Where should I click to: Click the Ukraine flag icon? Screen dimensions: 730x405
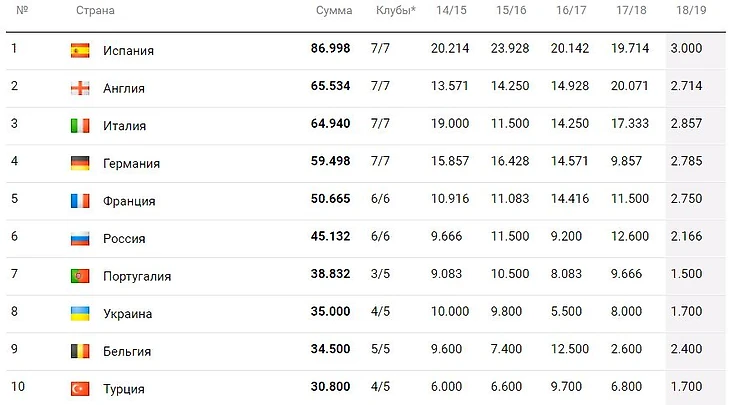coord(80,313)
